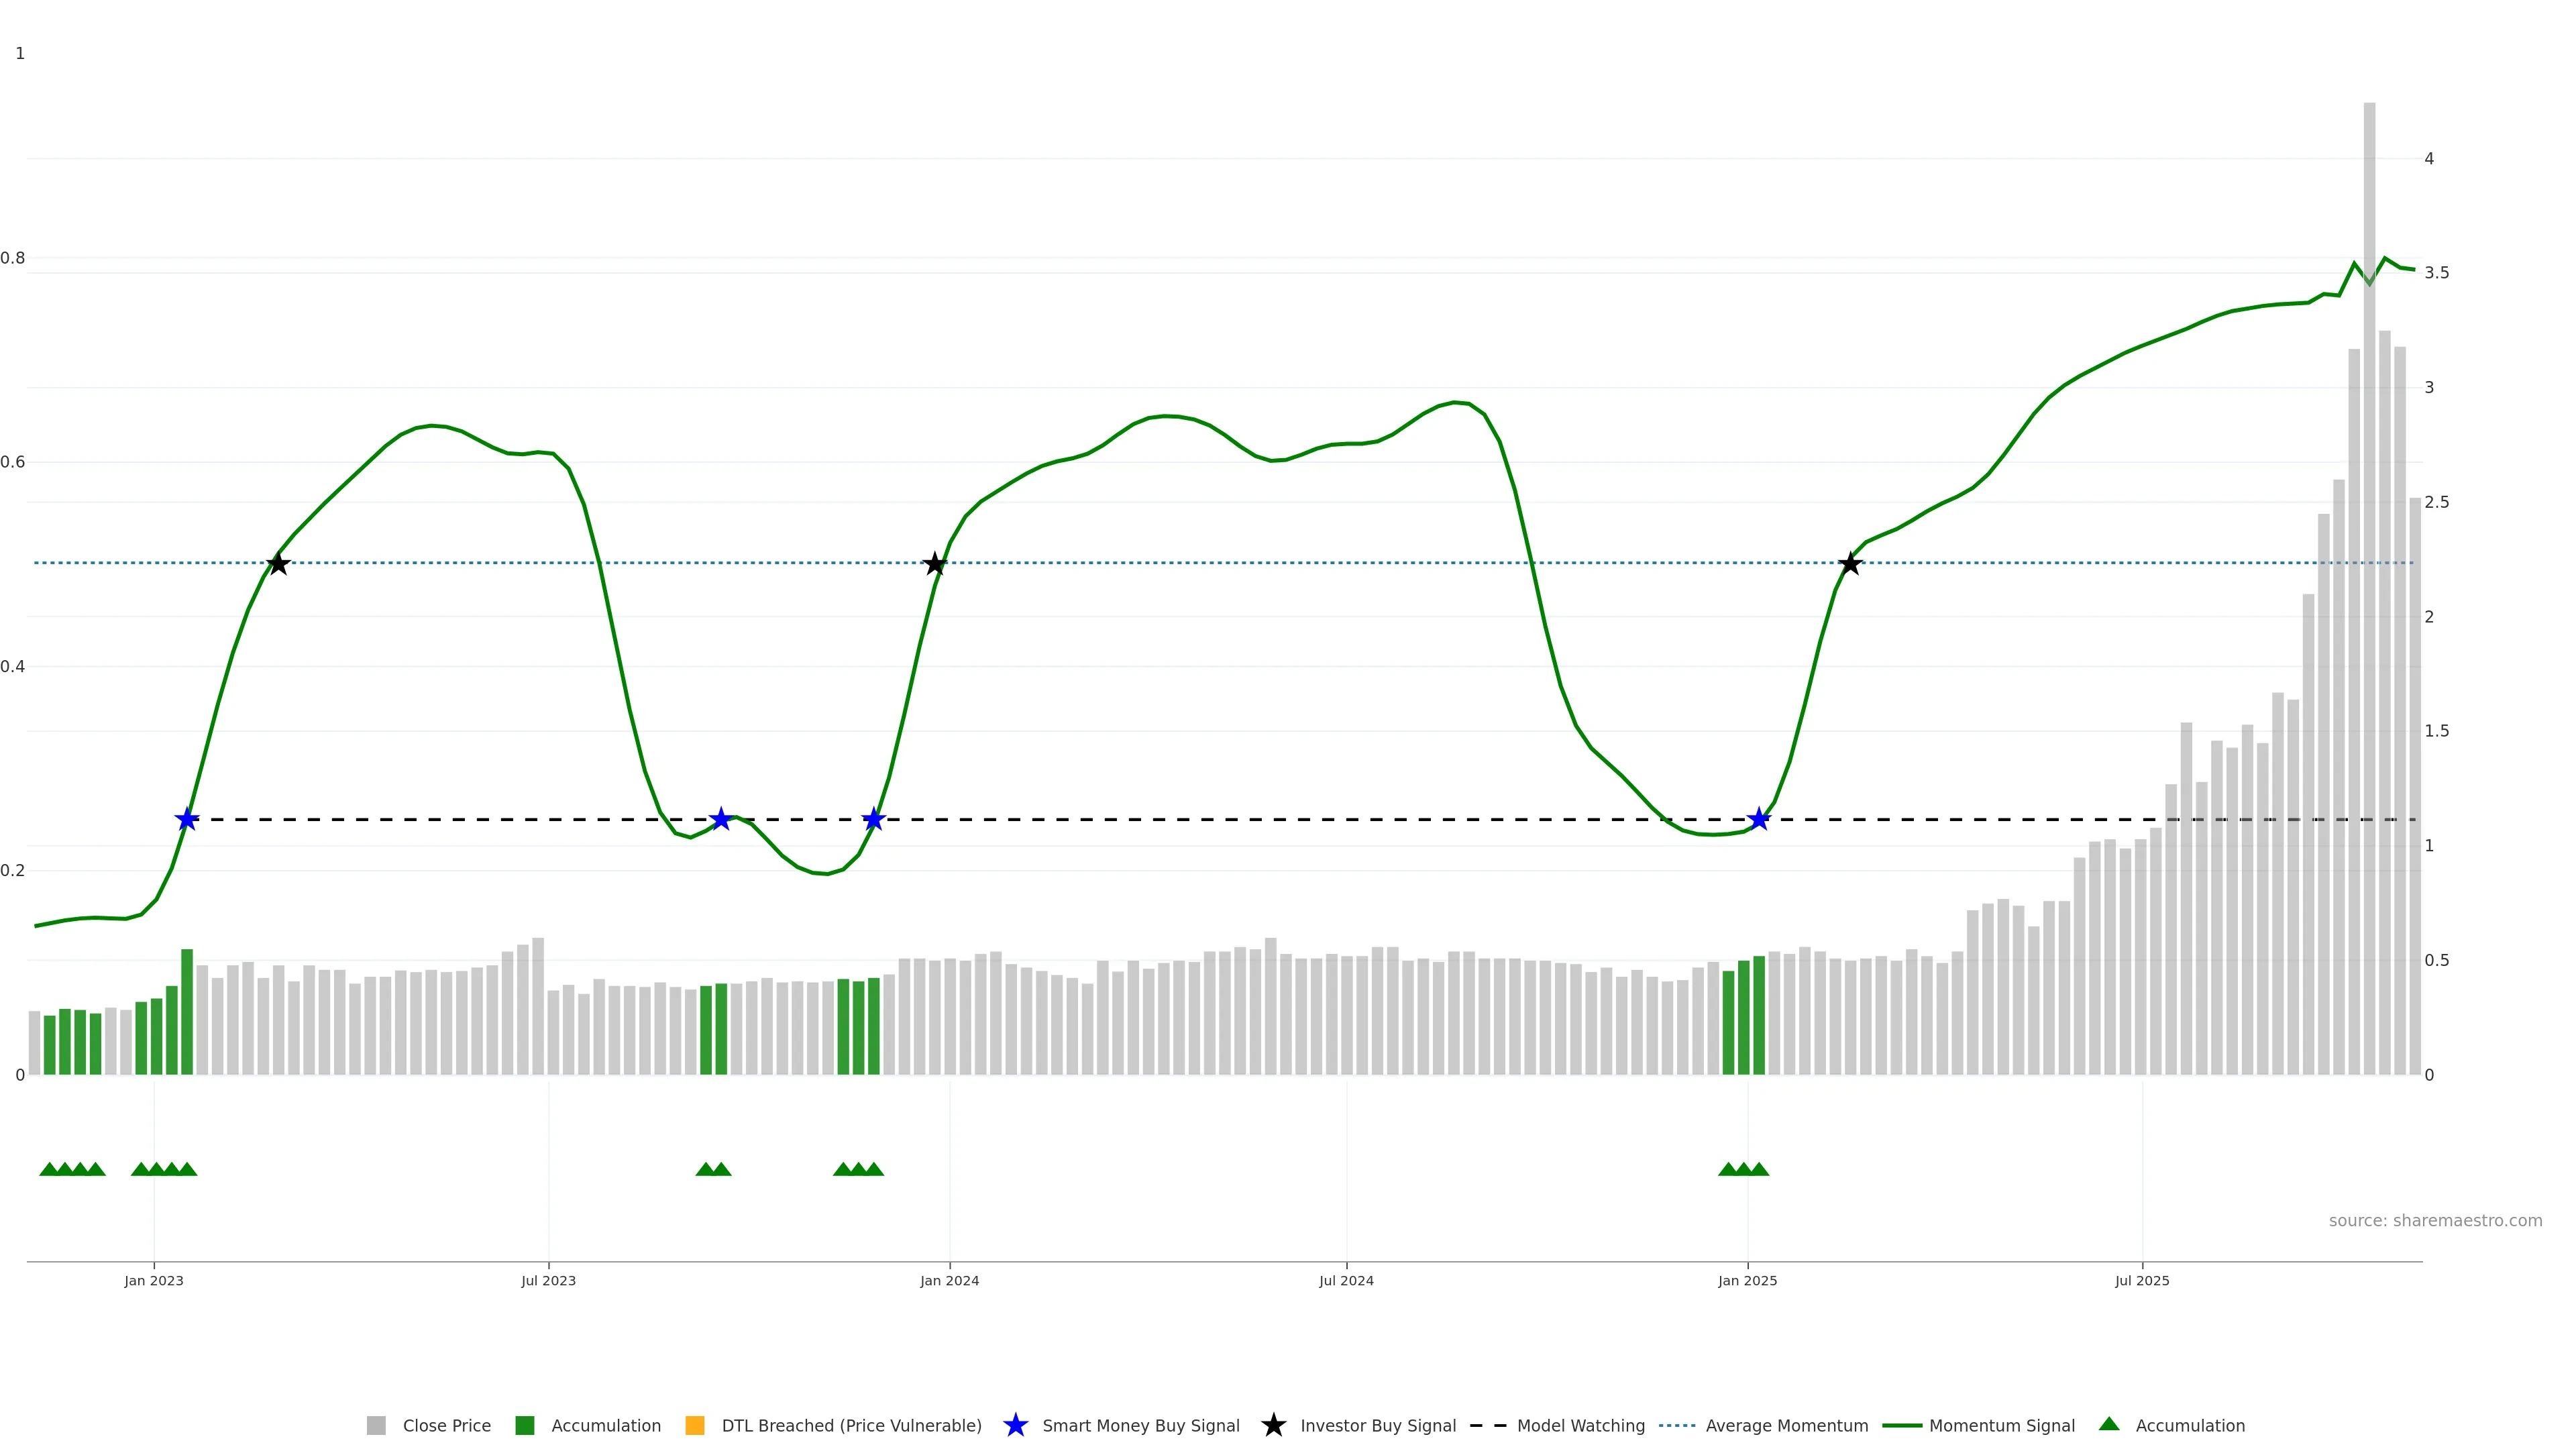Viewport: 2576px width, 1449px height.
Task: Toggle DTL Breached legend entry
Action: coord(851,1426)
